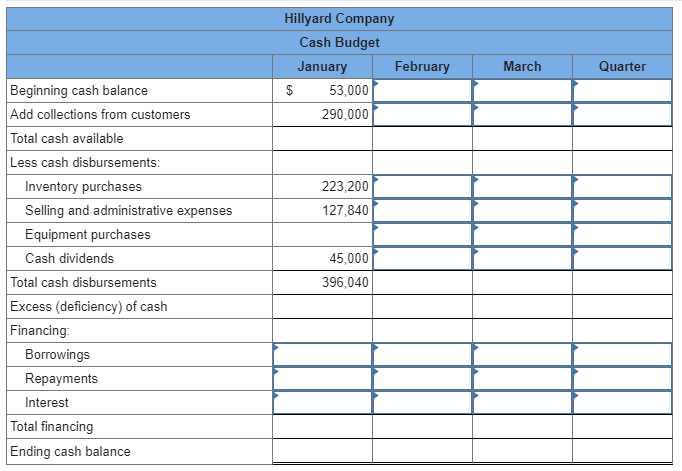682x471 pixels.
Task: Select Quarter inventory purchases input
Action: click(x=622, y=187)
